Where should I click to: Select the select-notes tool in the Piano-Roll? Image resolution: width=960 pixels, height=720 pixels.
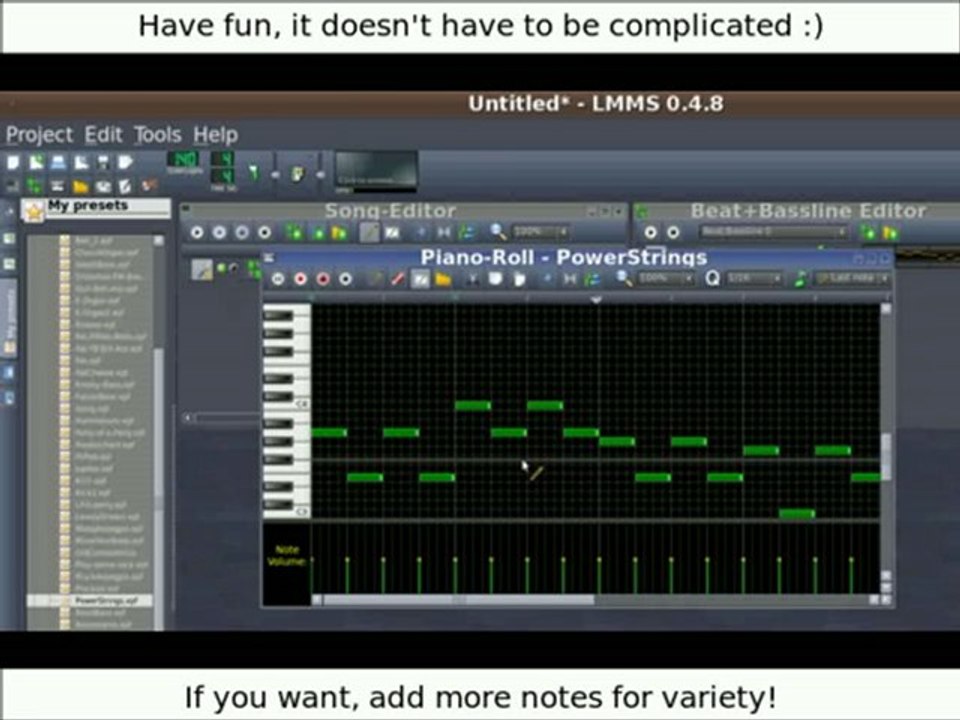(x=421, y=279)
